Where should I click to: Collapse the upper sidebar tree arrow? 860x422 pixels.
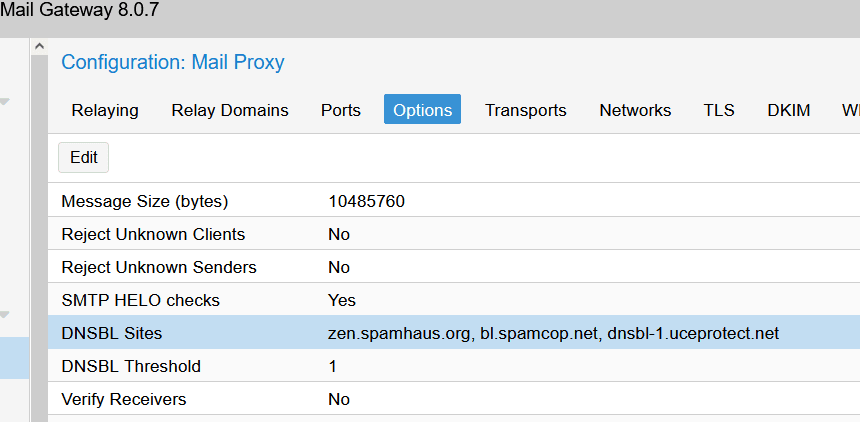pos(4,102)
